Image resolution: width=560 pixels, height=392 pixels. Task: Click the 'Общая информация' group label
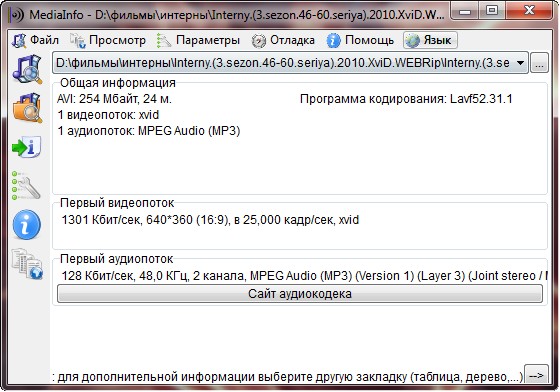click(x=118, y=83)
